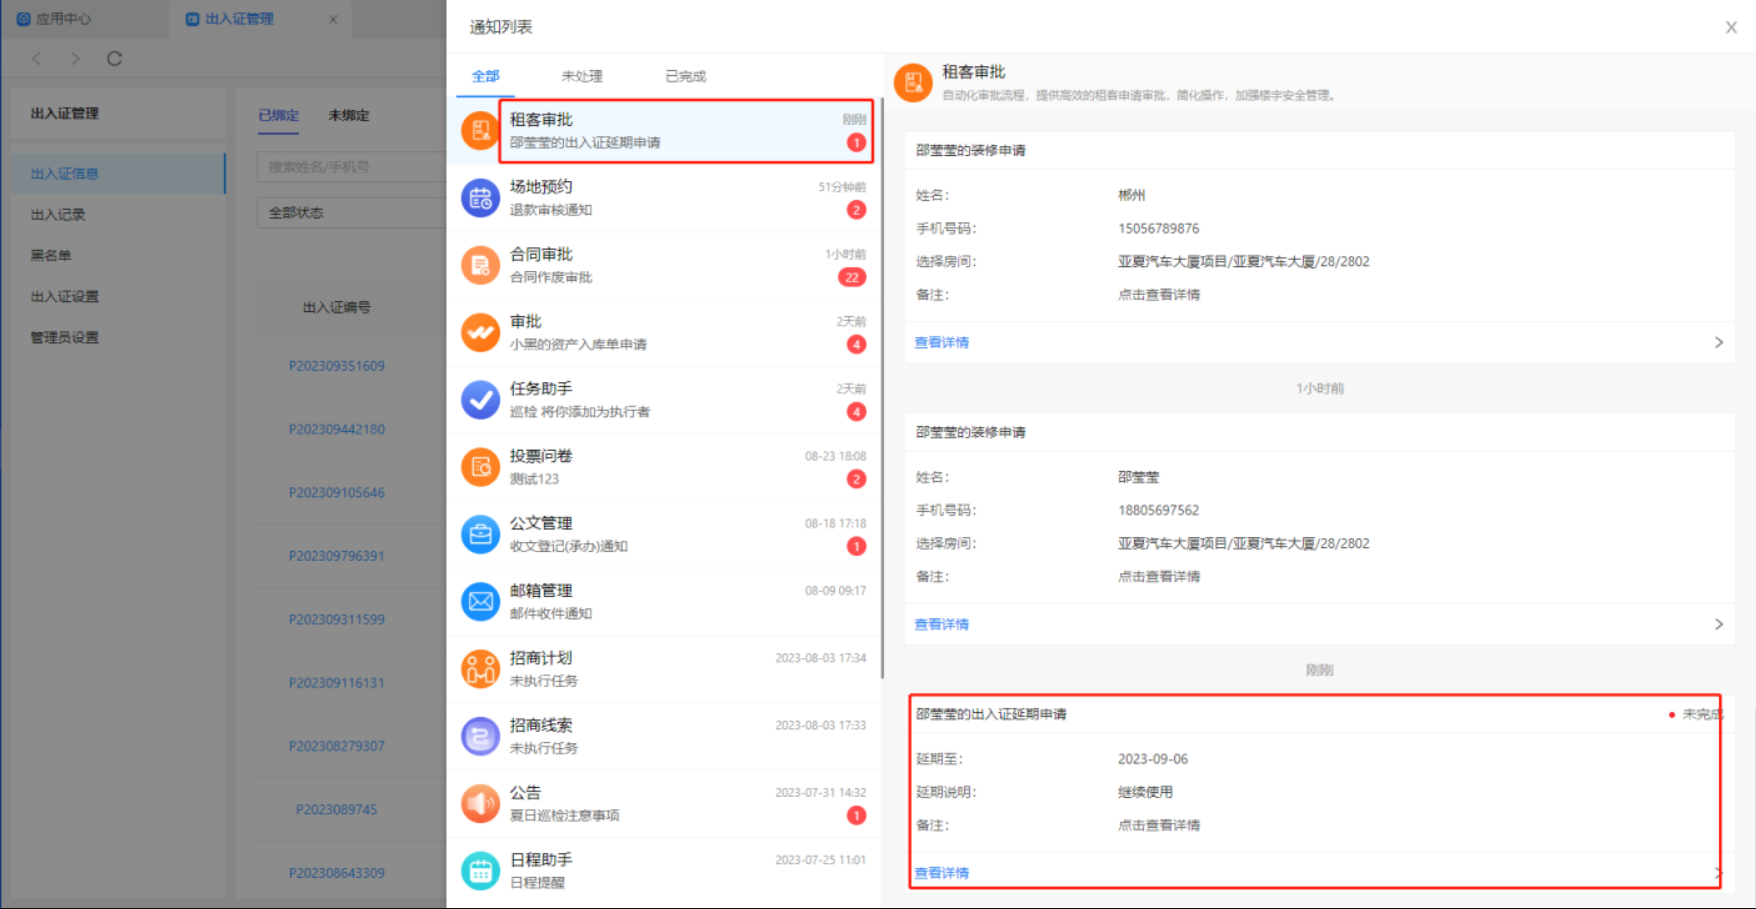This screenshot has height=909, width=1756.
Task: Select the 未绑定 tab
Action: coord(348,115)
